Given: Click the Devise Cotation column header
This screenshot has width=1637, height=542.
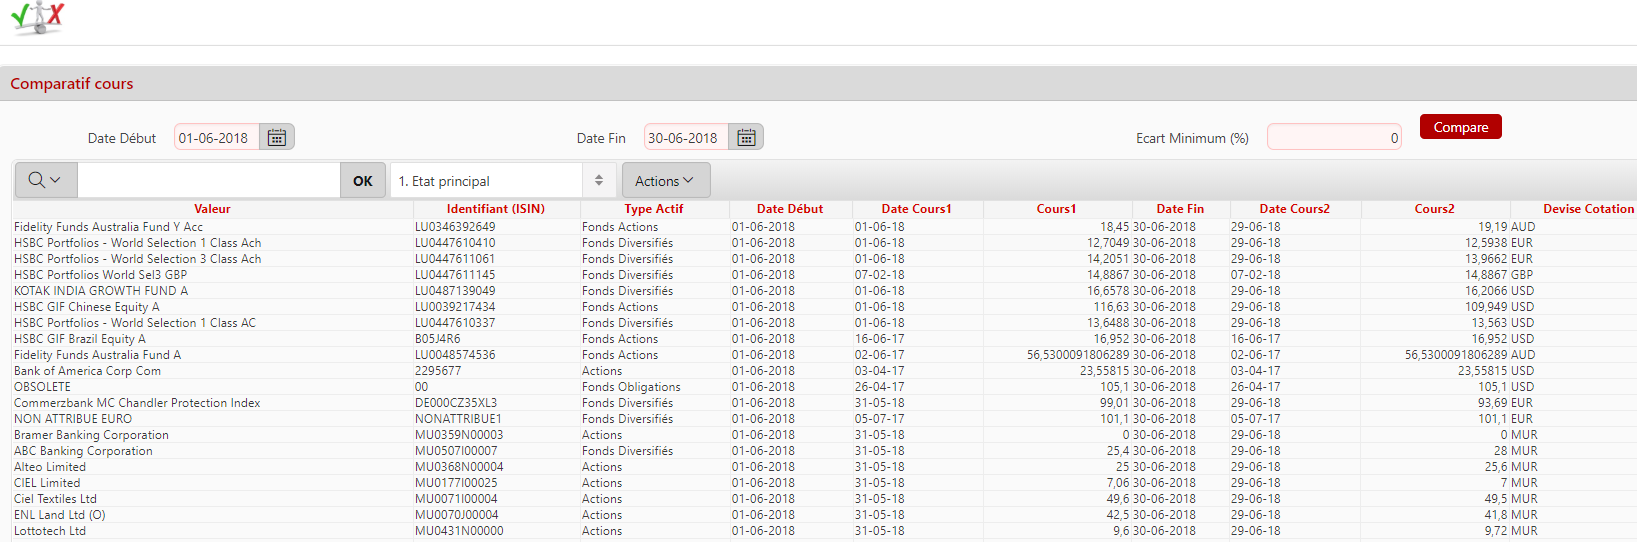Looking at the screenshot, I should pyautogui.click(x=1588, y=209).
